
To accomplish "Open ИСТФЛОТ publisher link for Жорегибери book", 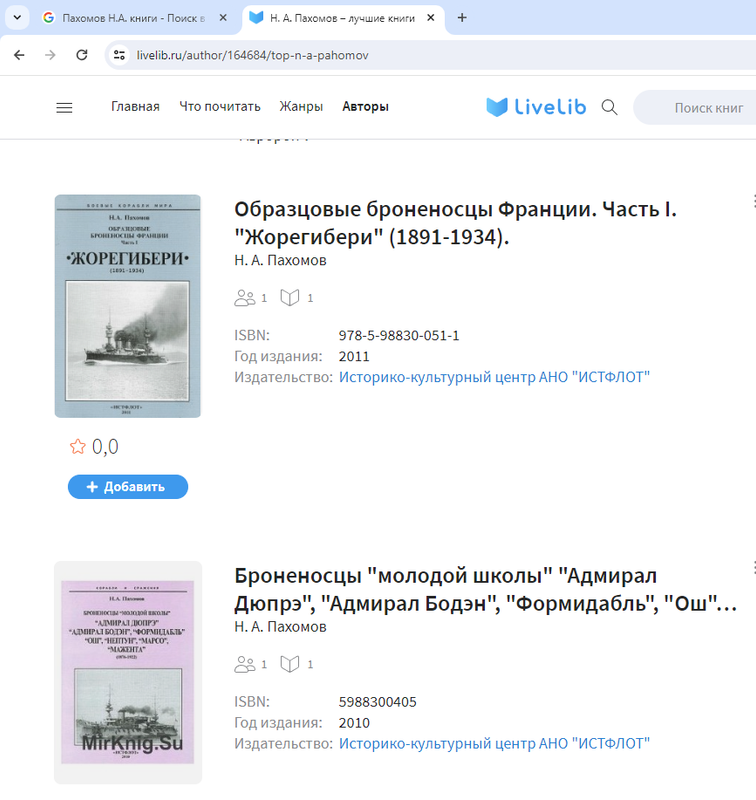I will pyautogui.click(x=494, y=377).
